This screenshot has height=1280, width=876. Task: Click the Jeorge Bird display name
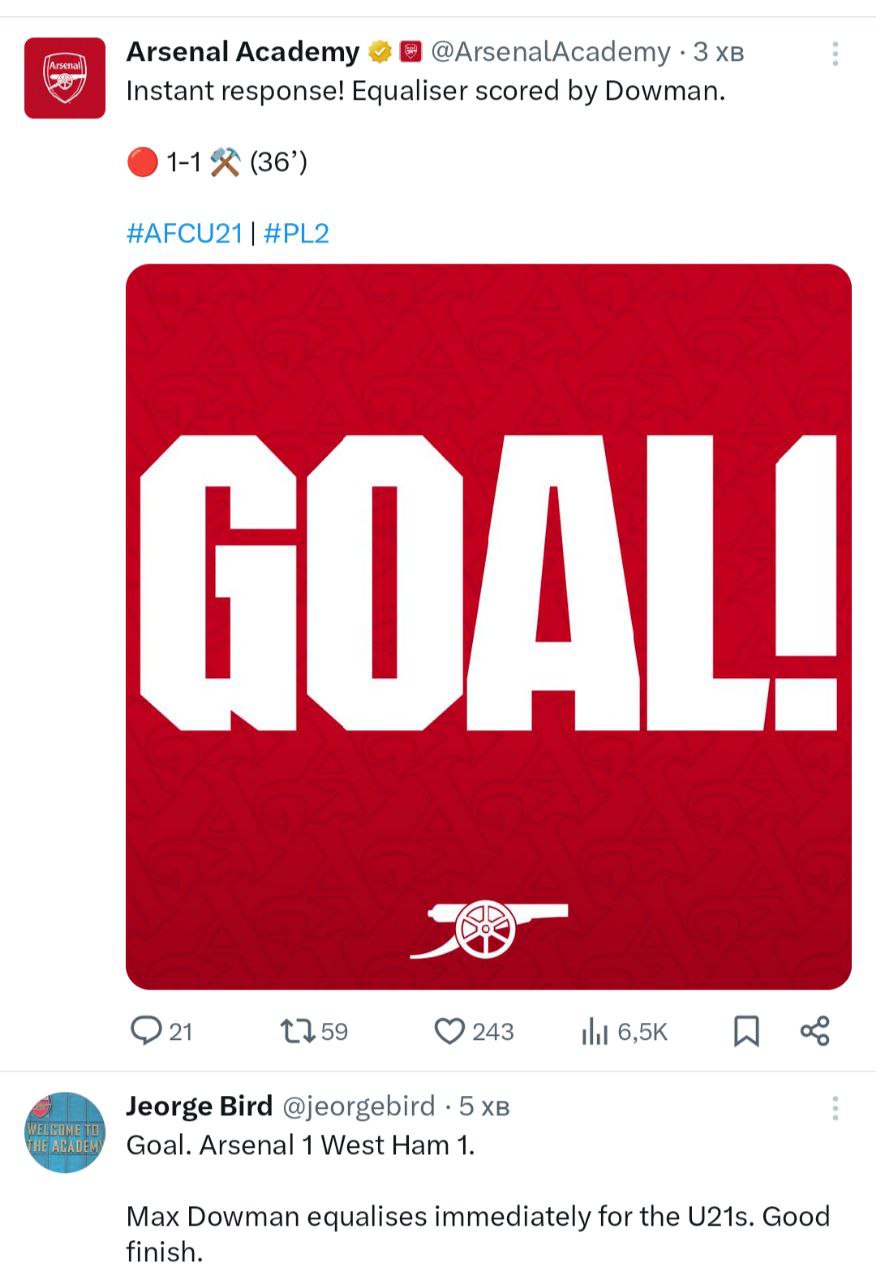pyautogui.click(x=199, y=1106)
